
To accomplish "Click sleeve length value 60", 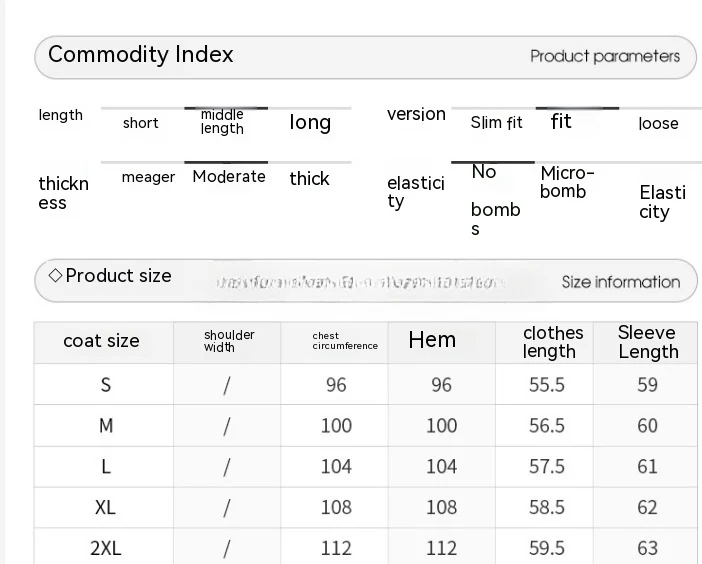I will click(647, 426).
